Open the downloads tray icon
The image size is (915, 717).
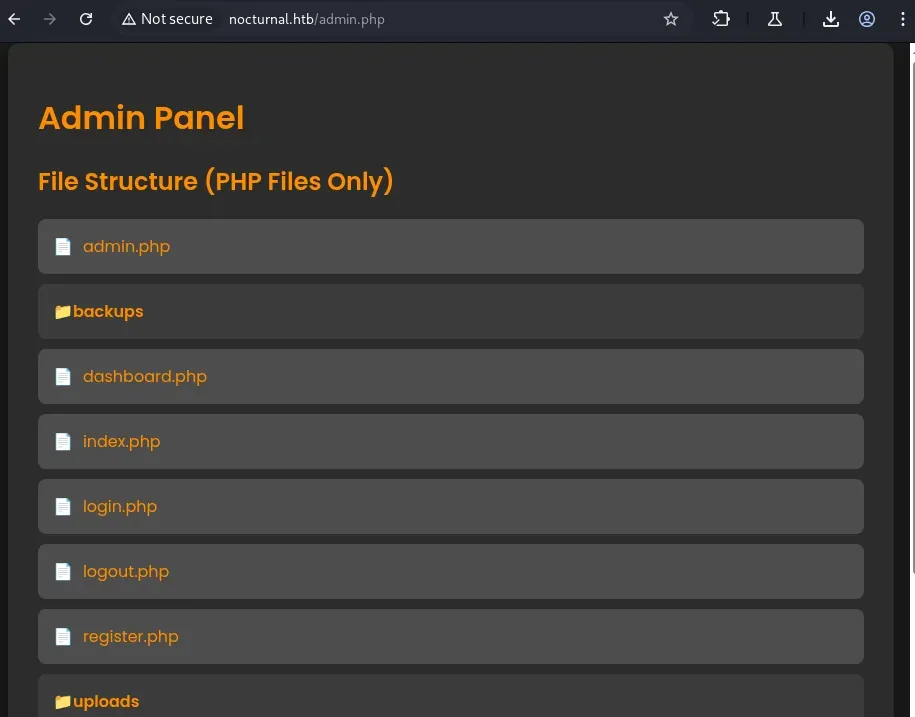tap(831, 19)
